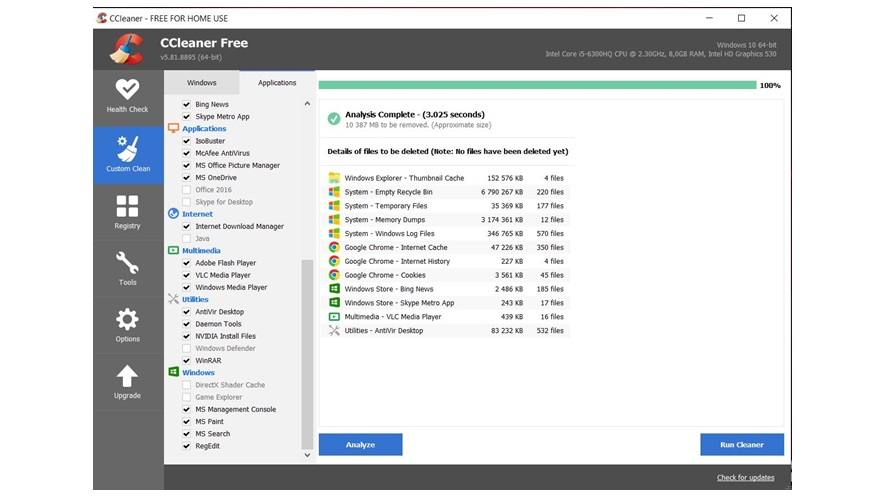Select the Internet category heading
This screenshot has width=870, height=500.
[x=198, y=214]
